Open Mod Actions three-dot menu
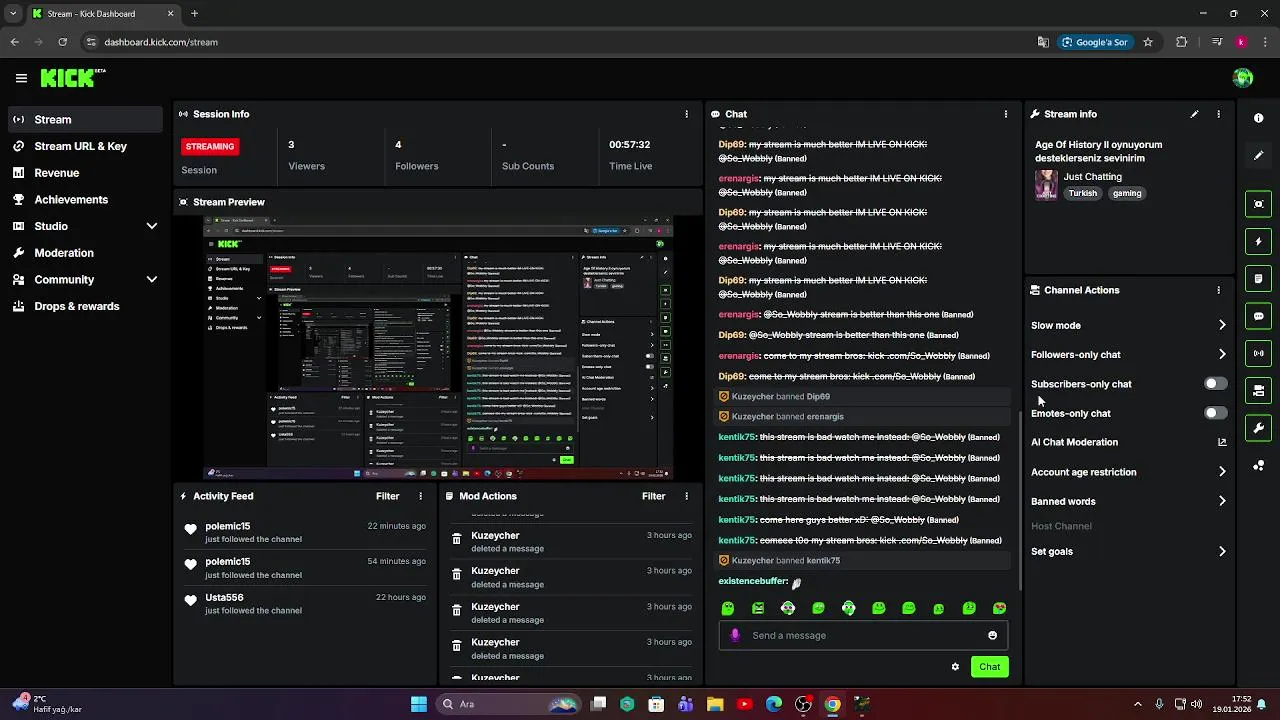 pyautogui.click(x=686, y=496)
